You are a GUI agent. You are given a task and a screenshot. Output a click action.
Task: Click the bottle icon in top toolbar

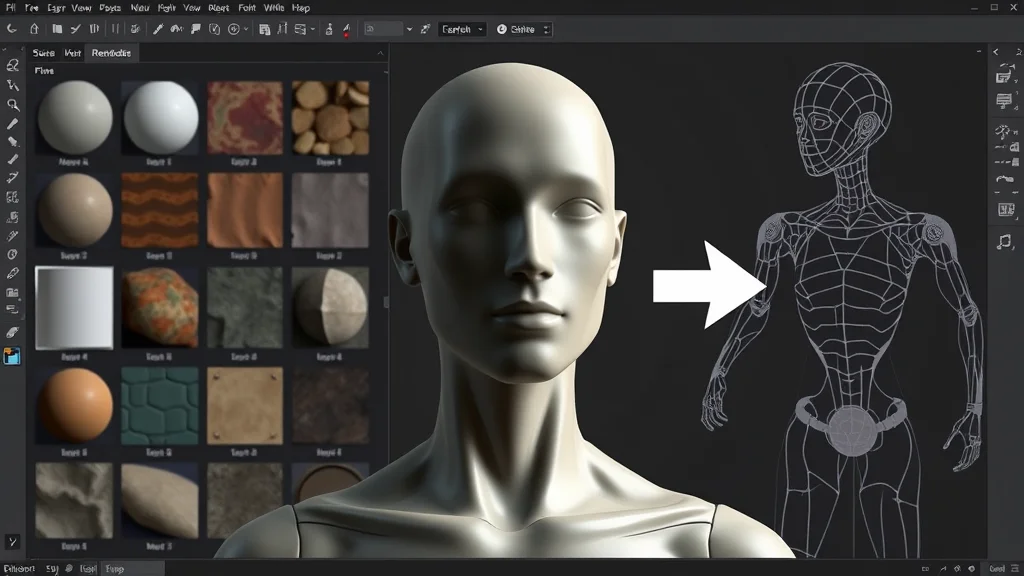click(328, 29)
